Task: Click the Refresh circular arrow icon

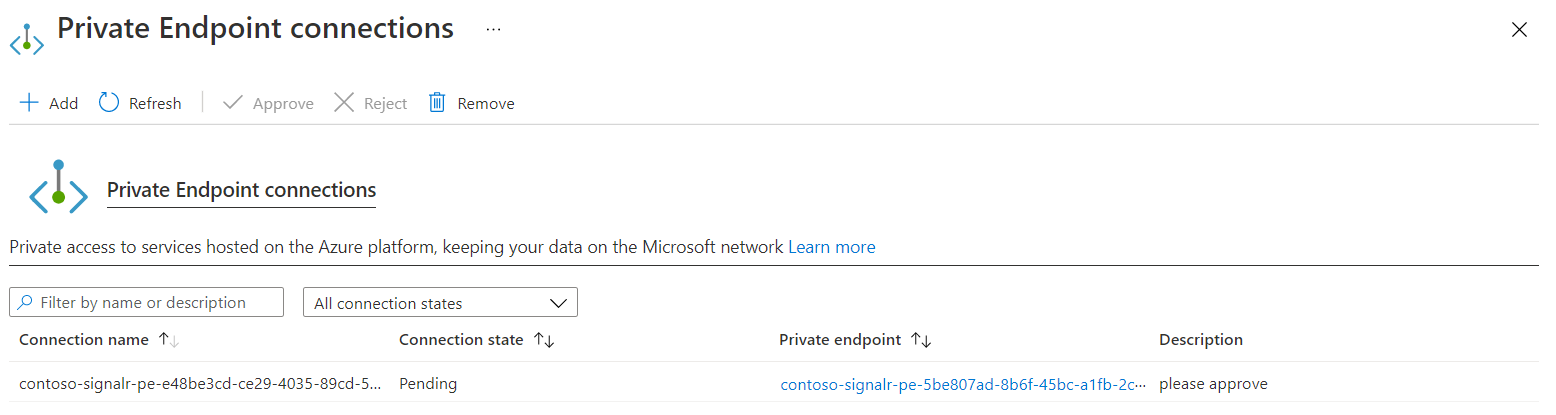Action: [x=109, y=103]
